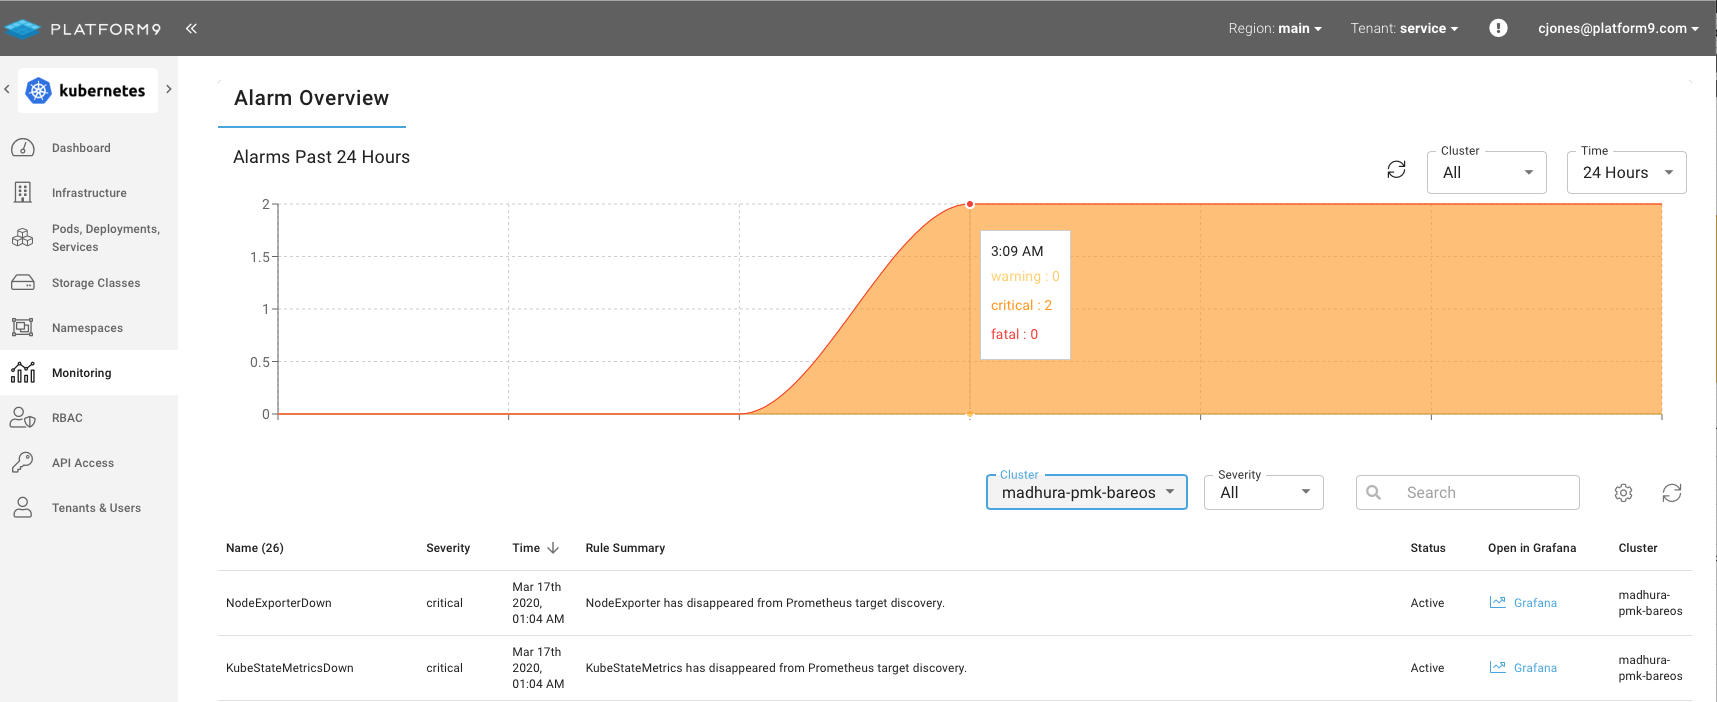Open Infrastructure section
The image size is (1717, 702).
89,193
